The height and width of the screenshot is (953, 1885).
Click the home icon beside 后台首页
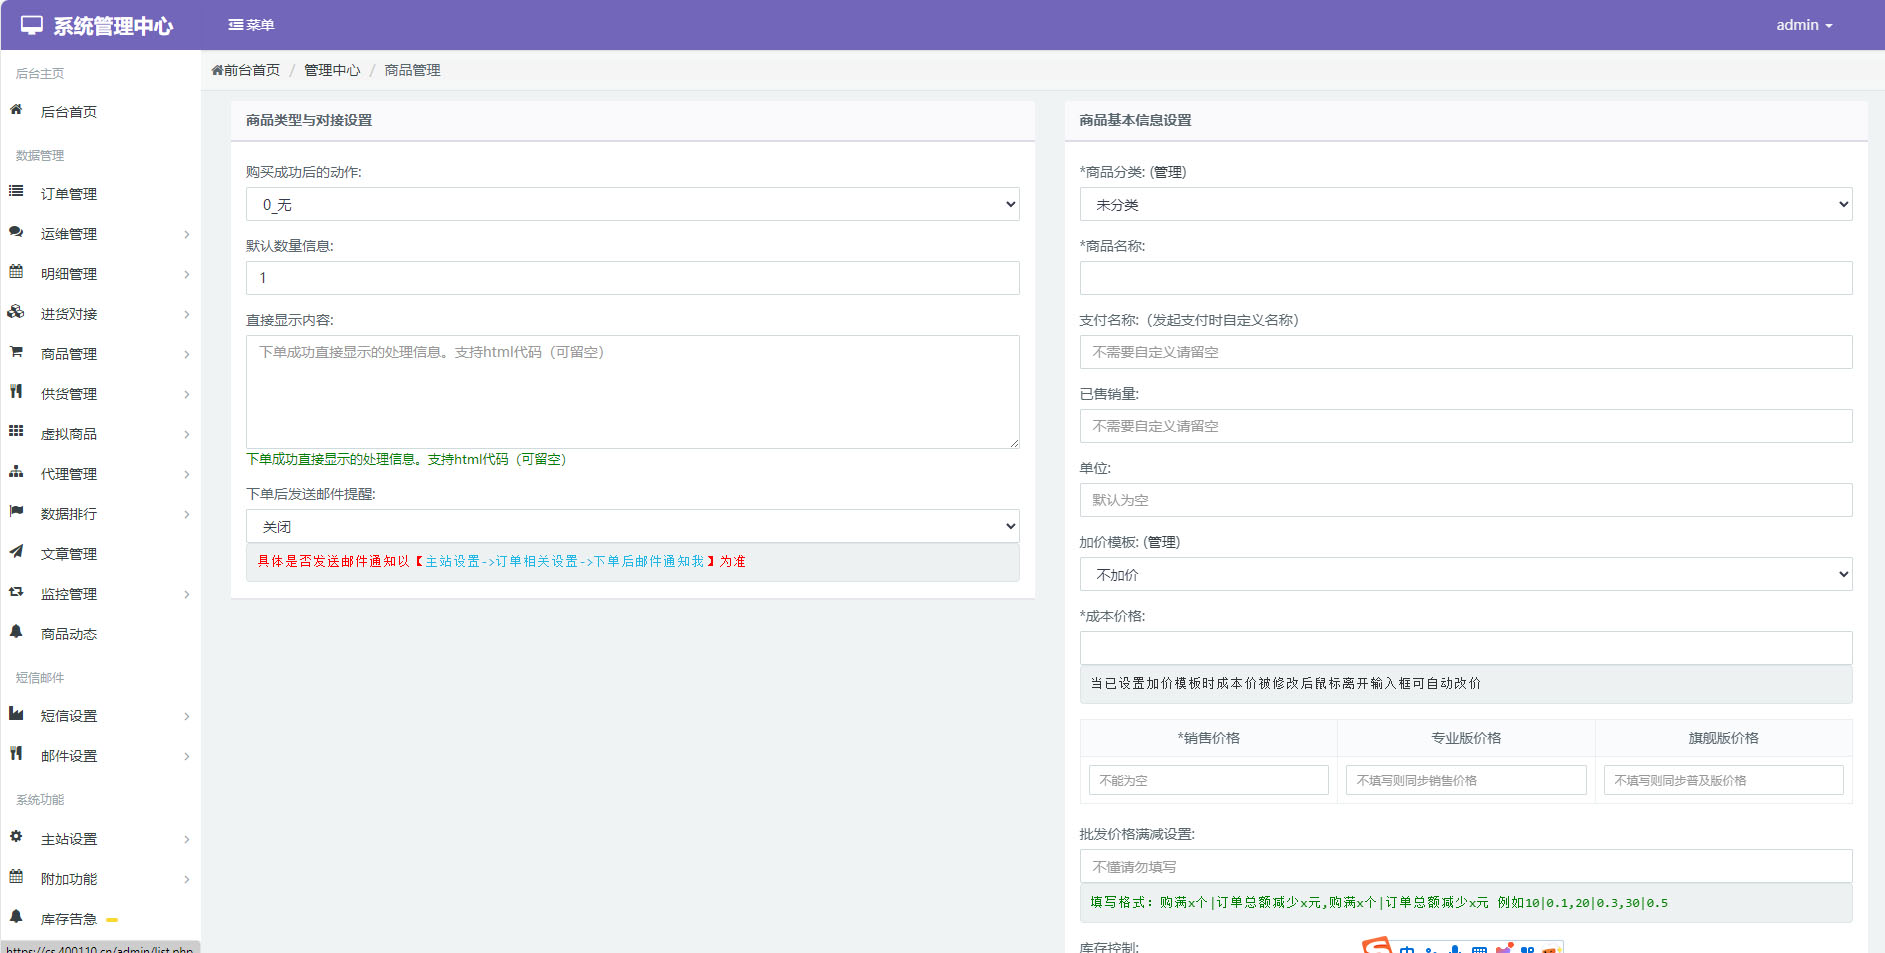[16, 110]
